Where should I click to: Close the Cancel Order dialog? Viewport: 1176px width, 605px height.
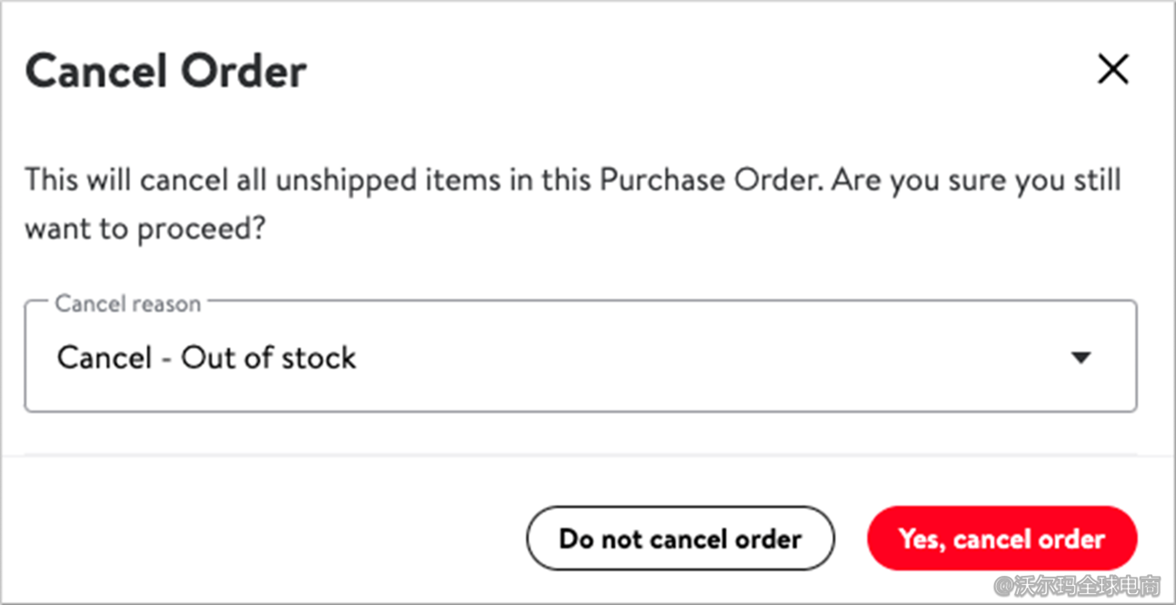click(1113, 70)
